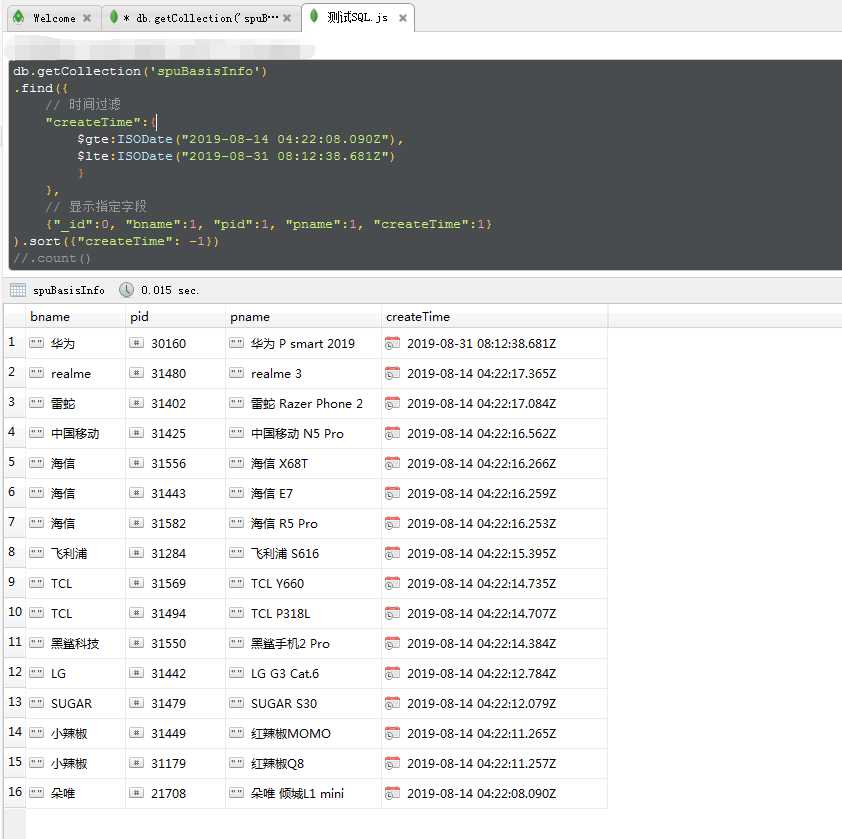Click the spuBasisInfo result label
This screenshot has width=842, height=839.
pos(69,291)
